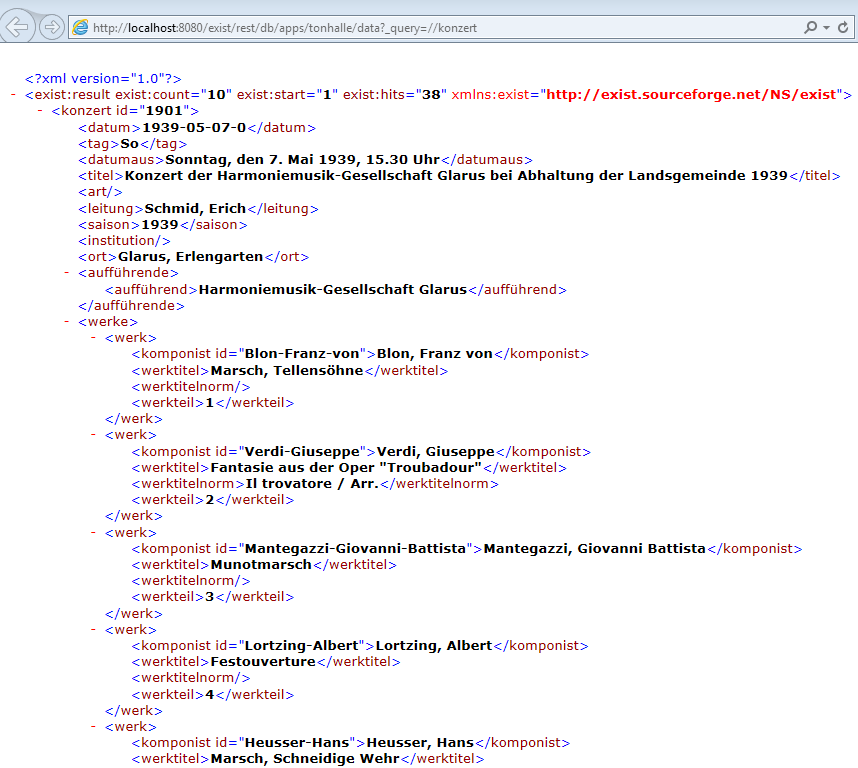Open the address bar autocomplete dropdown arrow
Viewport: 858px width, 768px height.
(x=827, y=28)
